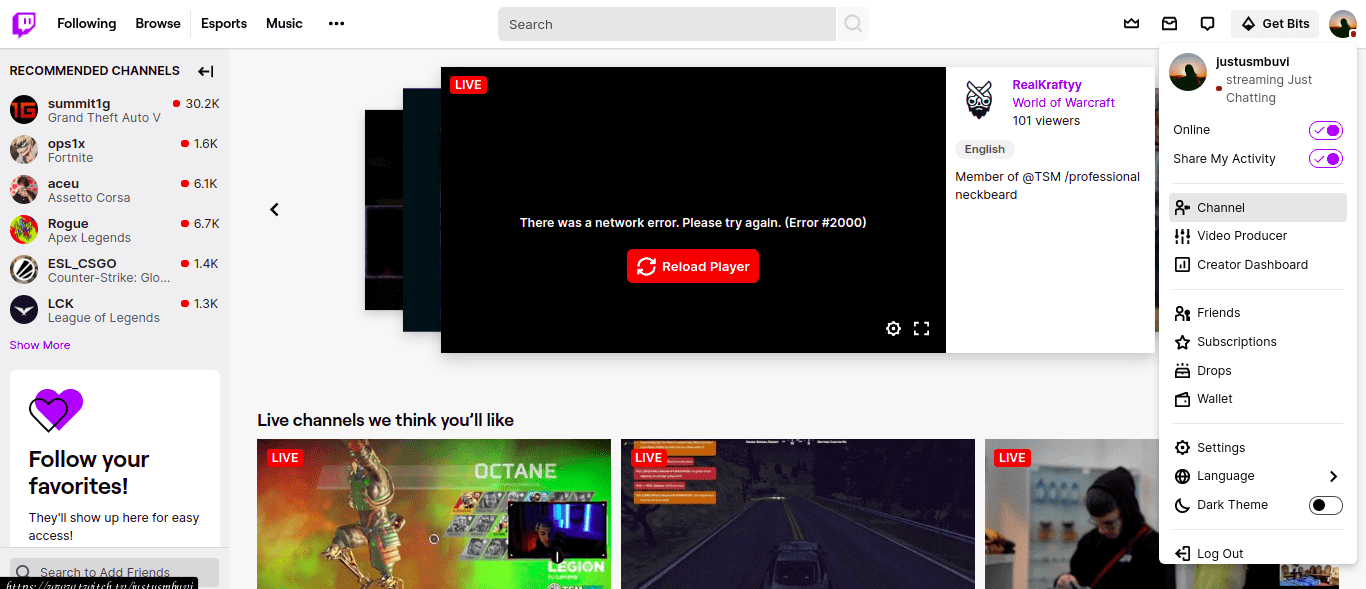Click the Twitch logo home icon
The width and height of the screenshot is (1366, 589).
point(24,24)
